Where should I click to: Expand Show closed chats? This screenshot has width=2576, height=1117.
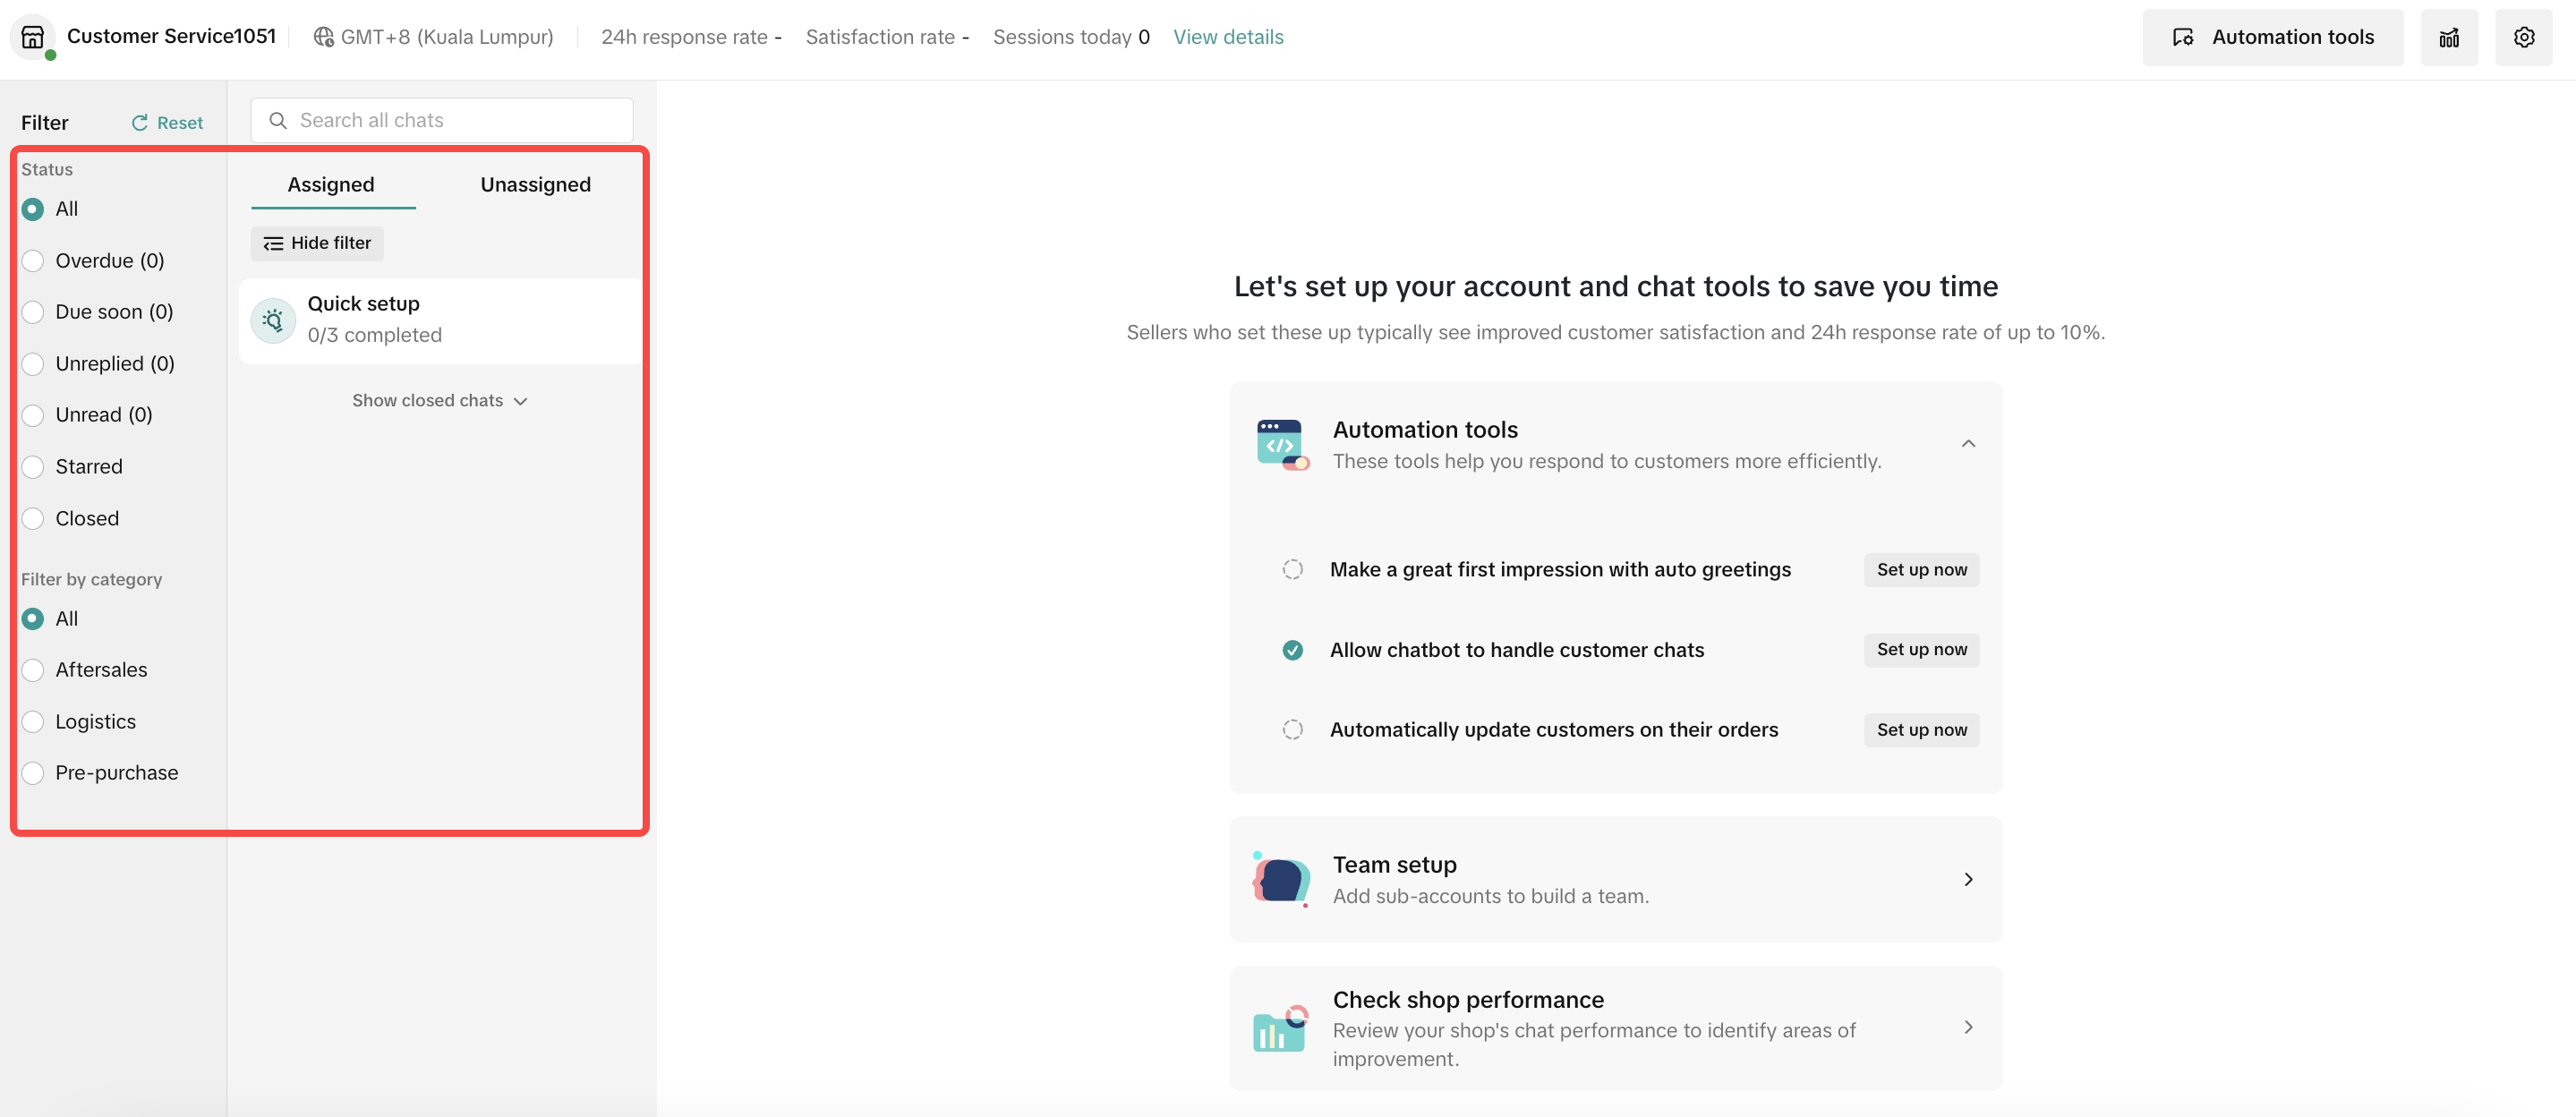[x=439, y=401]
